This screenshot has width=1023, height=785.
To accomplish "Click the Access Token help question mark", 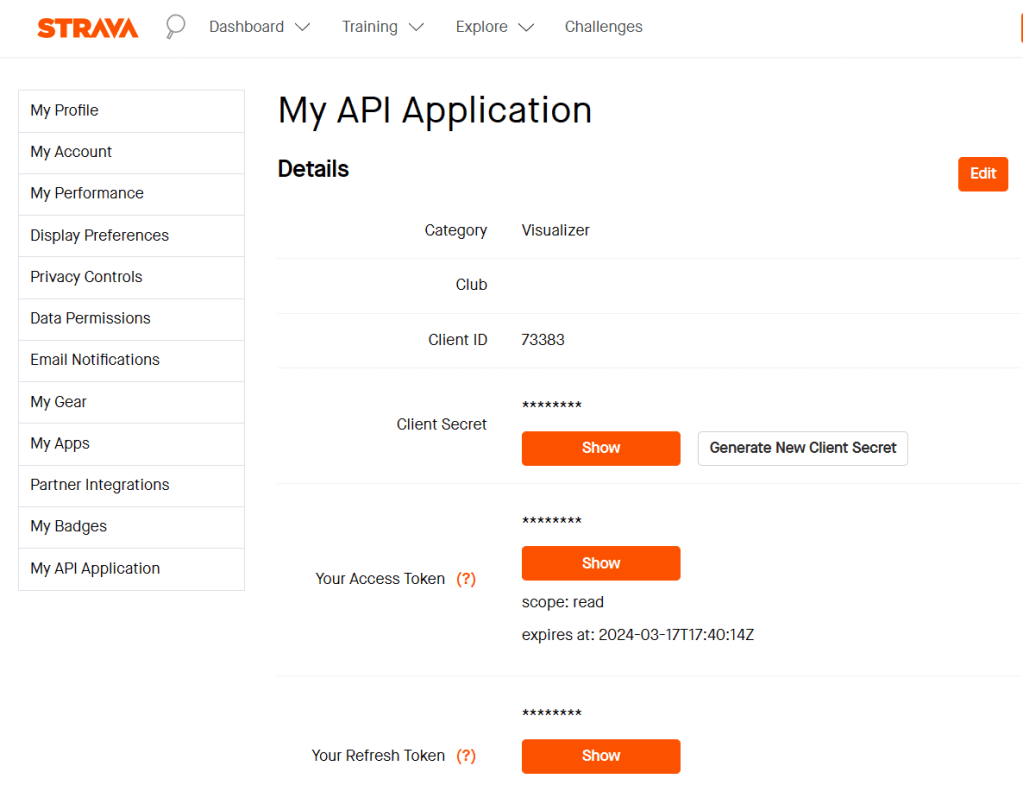I will [x=466, y=579].
